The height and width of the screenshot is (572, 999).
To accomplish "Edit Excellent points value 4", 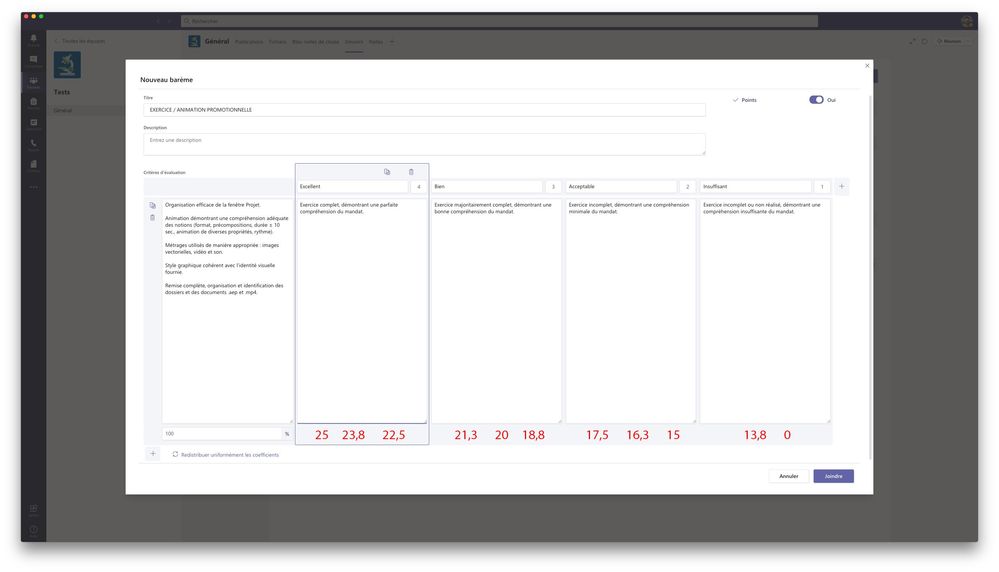I will tap(419, 187).
